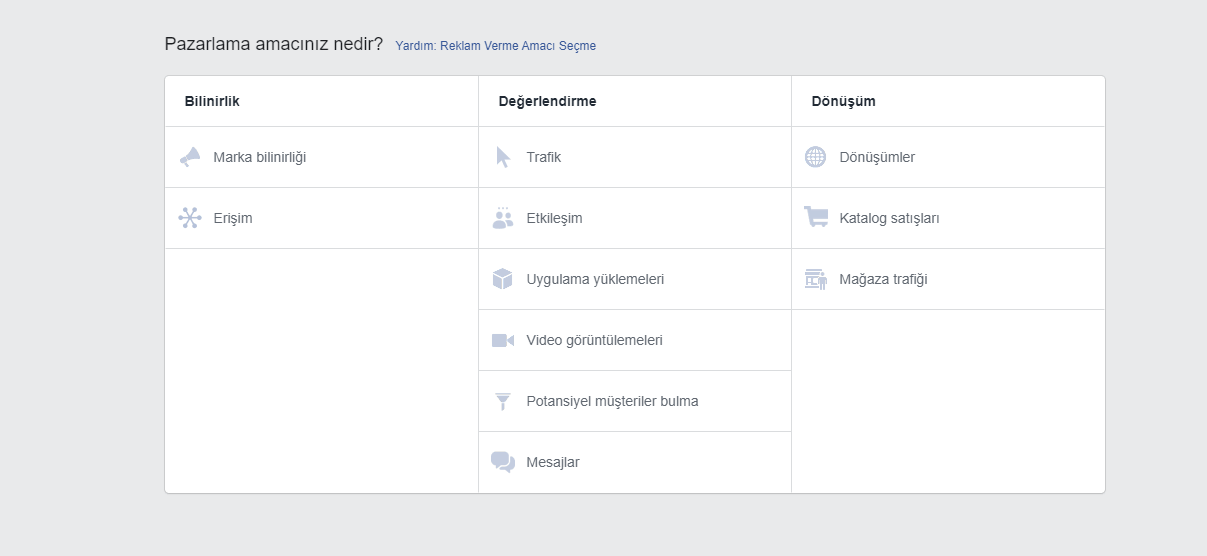Choose the Mesajlar objective label
This screenshot has width=1207, height=556.
tap(553, 462)
